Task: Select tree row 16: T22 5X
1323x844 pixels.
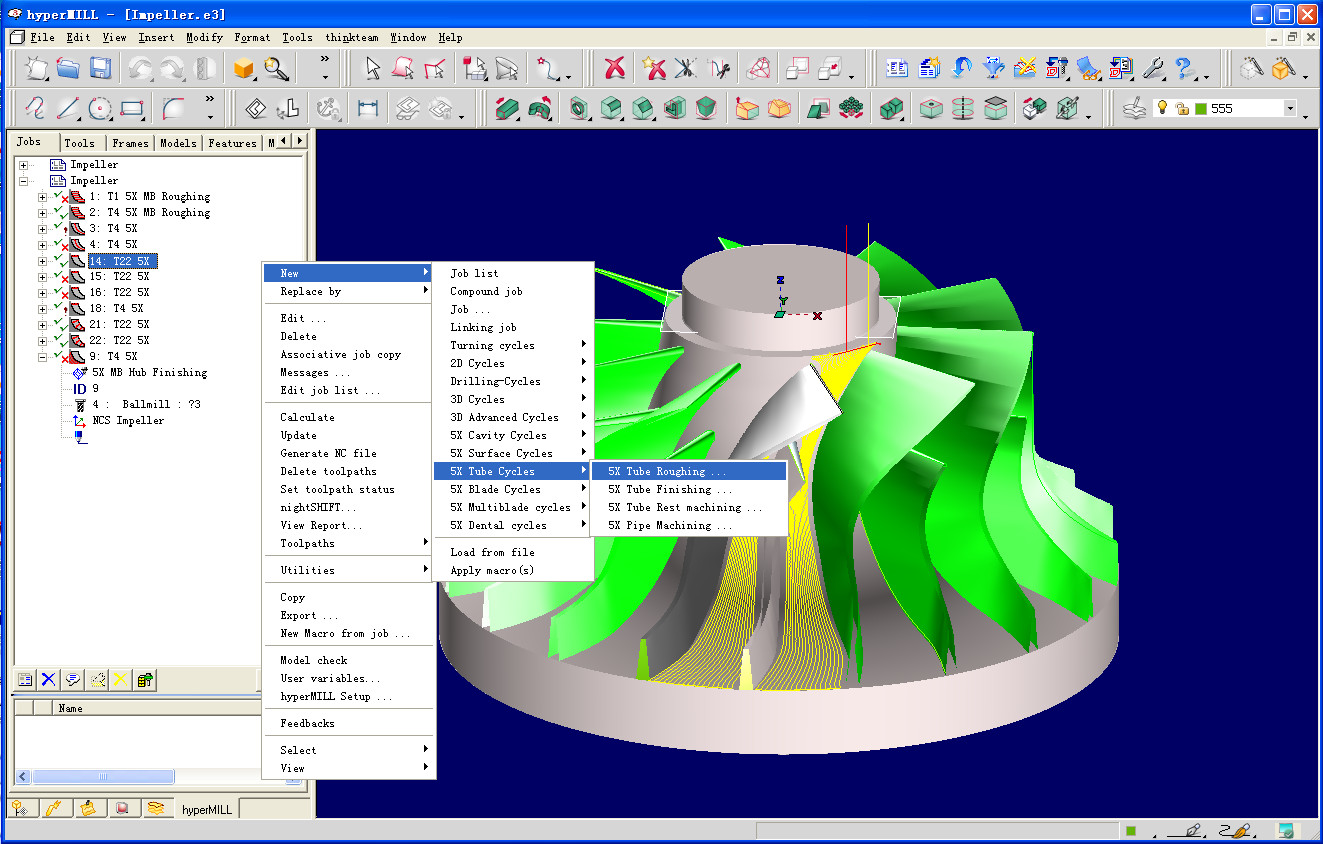Action: pyautogui.click(x=119, y=293)
